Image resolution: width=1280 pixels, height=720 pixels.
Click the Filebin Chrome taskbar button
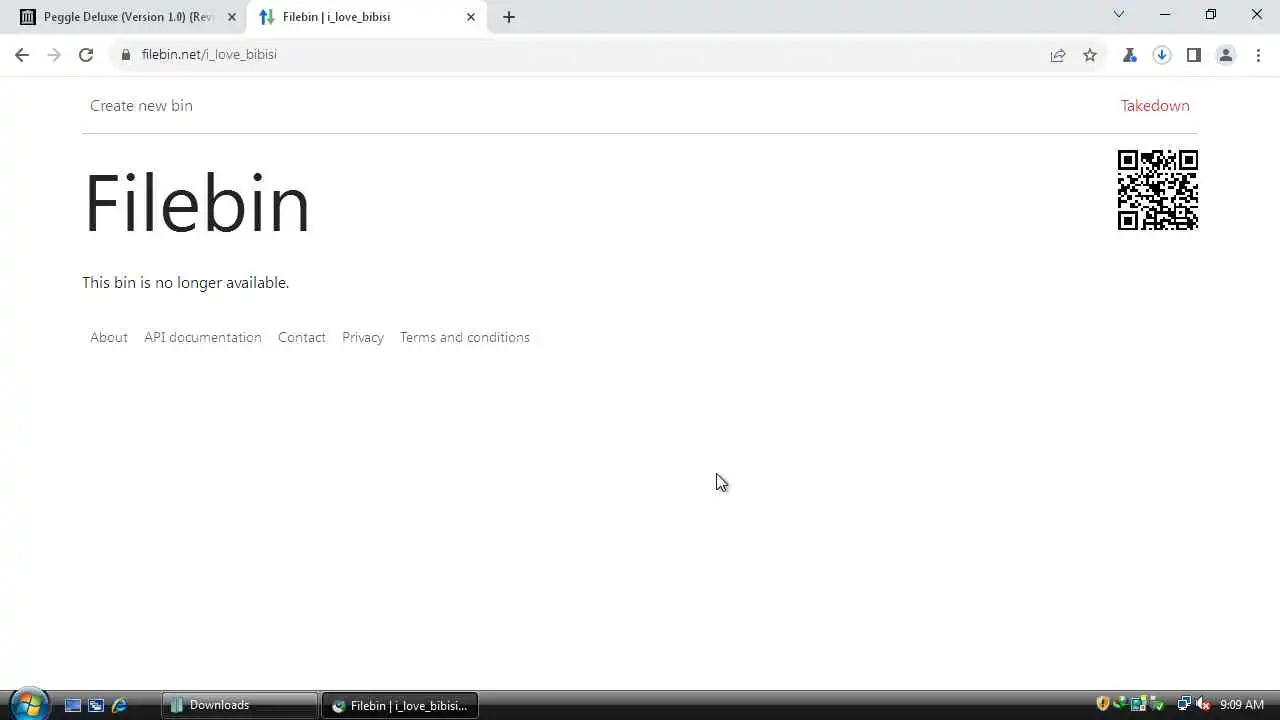pyautogui.click(x=400, y=705)
